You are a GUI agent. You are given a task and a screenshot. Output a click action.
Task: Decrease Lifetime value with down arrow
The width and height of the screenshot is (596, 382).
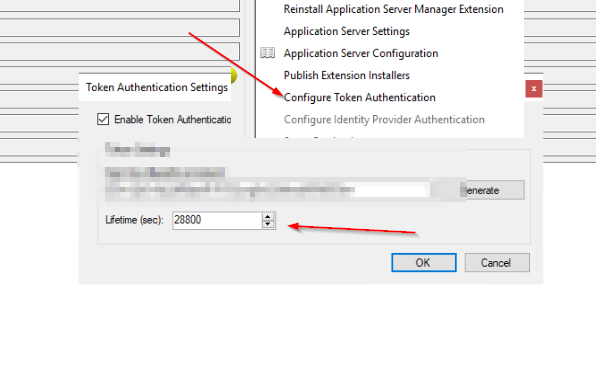pyautogui.click(x=268, y=224)
